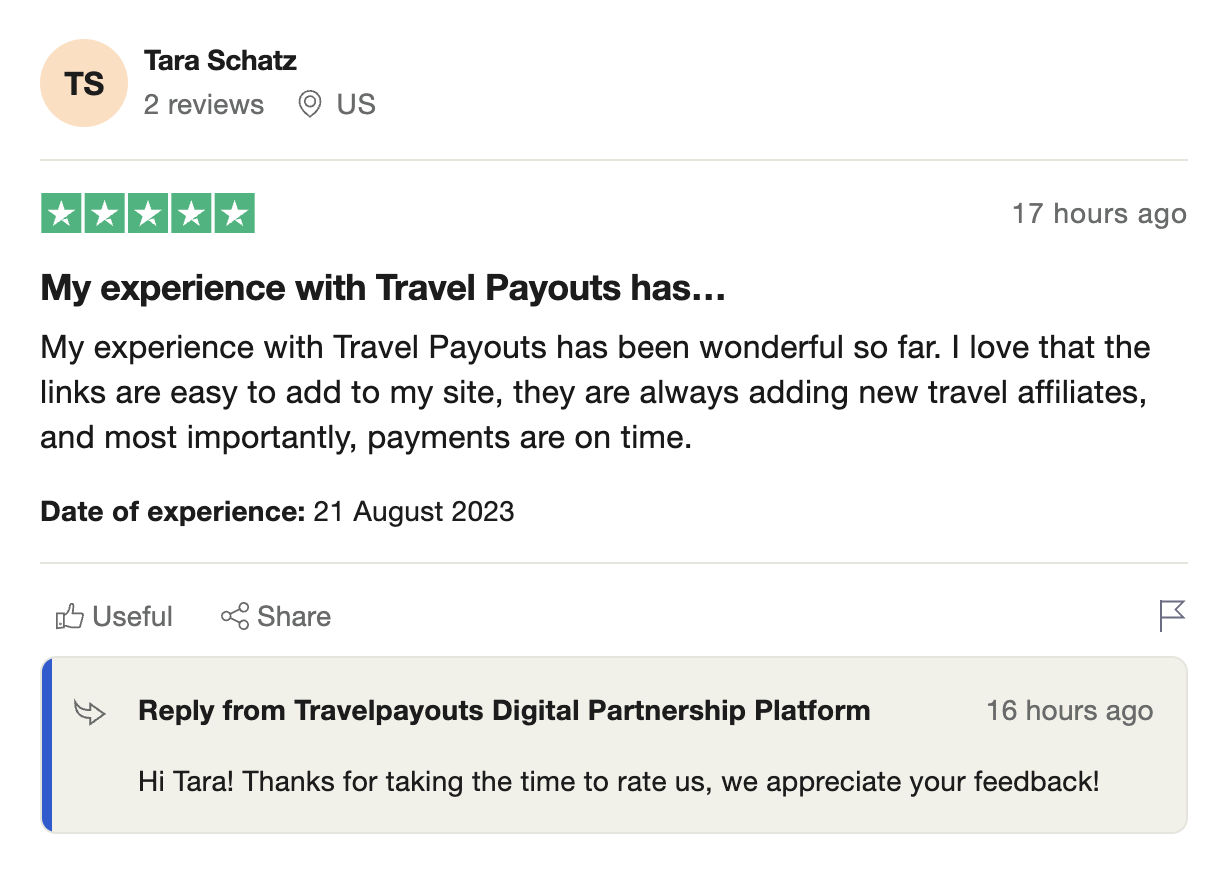Mark the review as Useful

tap(132, 617)
